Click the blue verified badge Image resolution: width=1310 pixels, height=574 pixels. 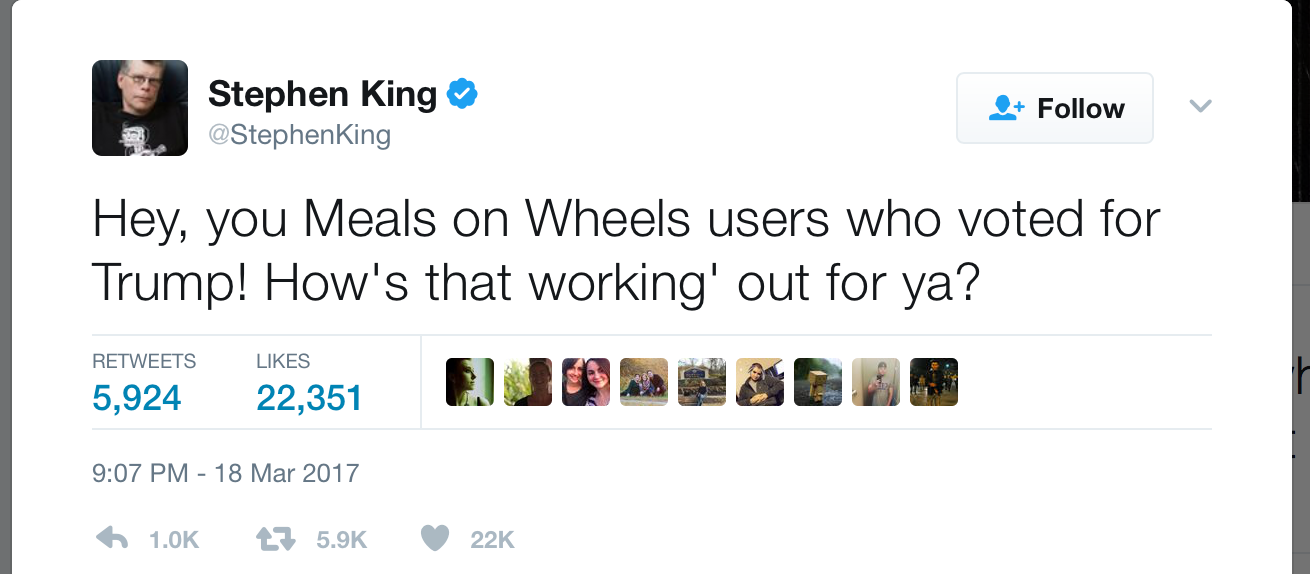point(461,94)
